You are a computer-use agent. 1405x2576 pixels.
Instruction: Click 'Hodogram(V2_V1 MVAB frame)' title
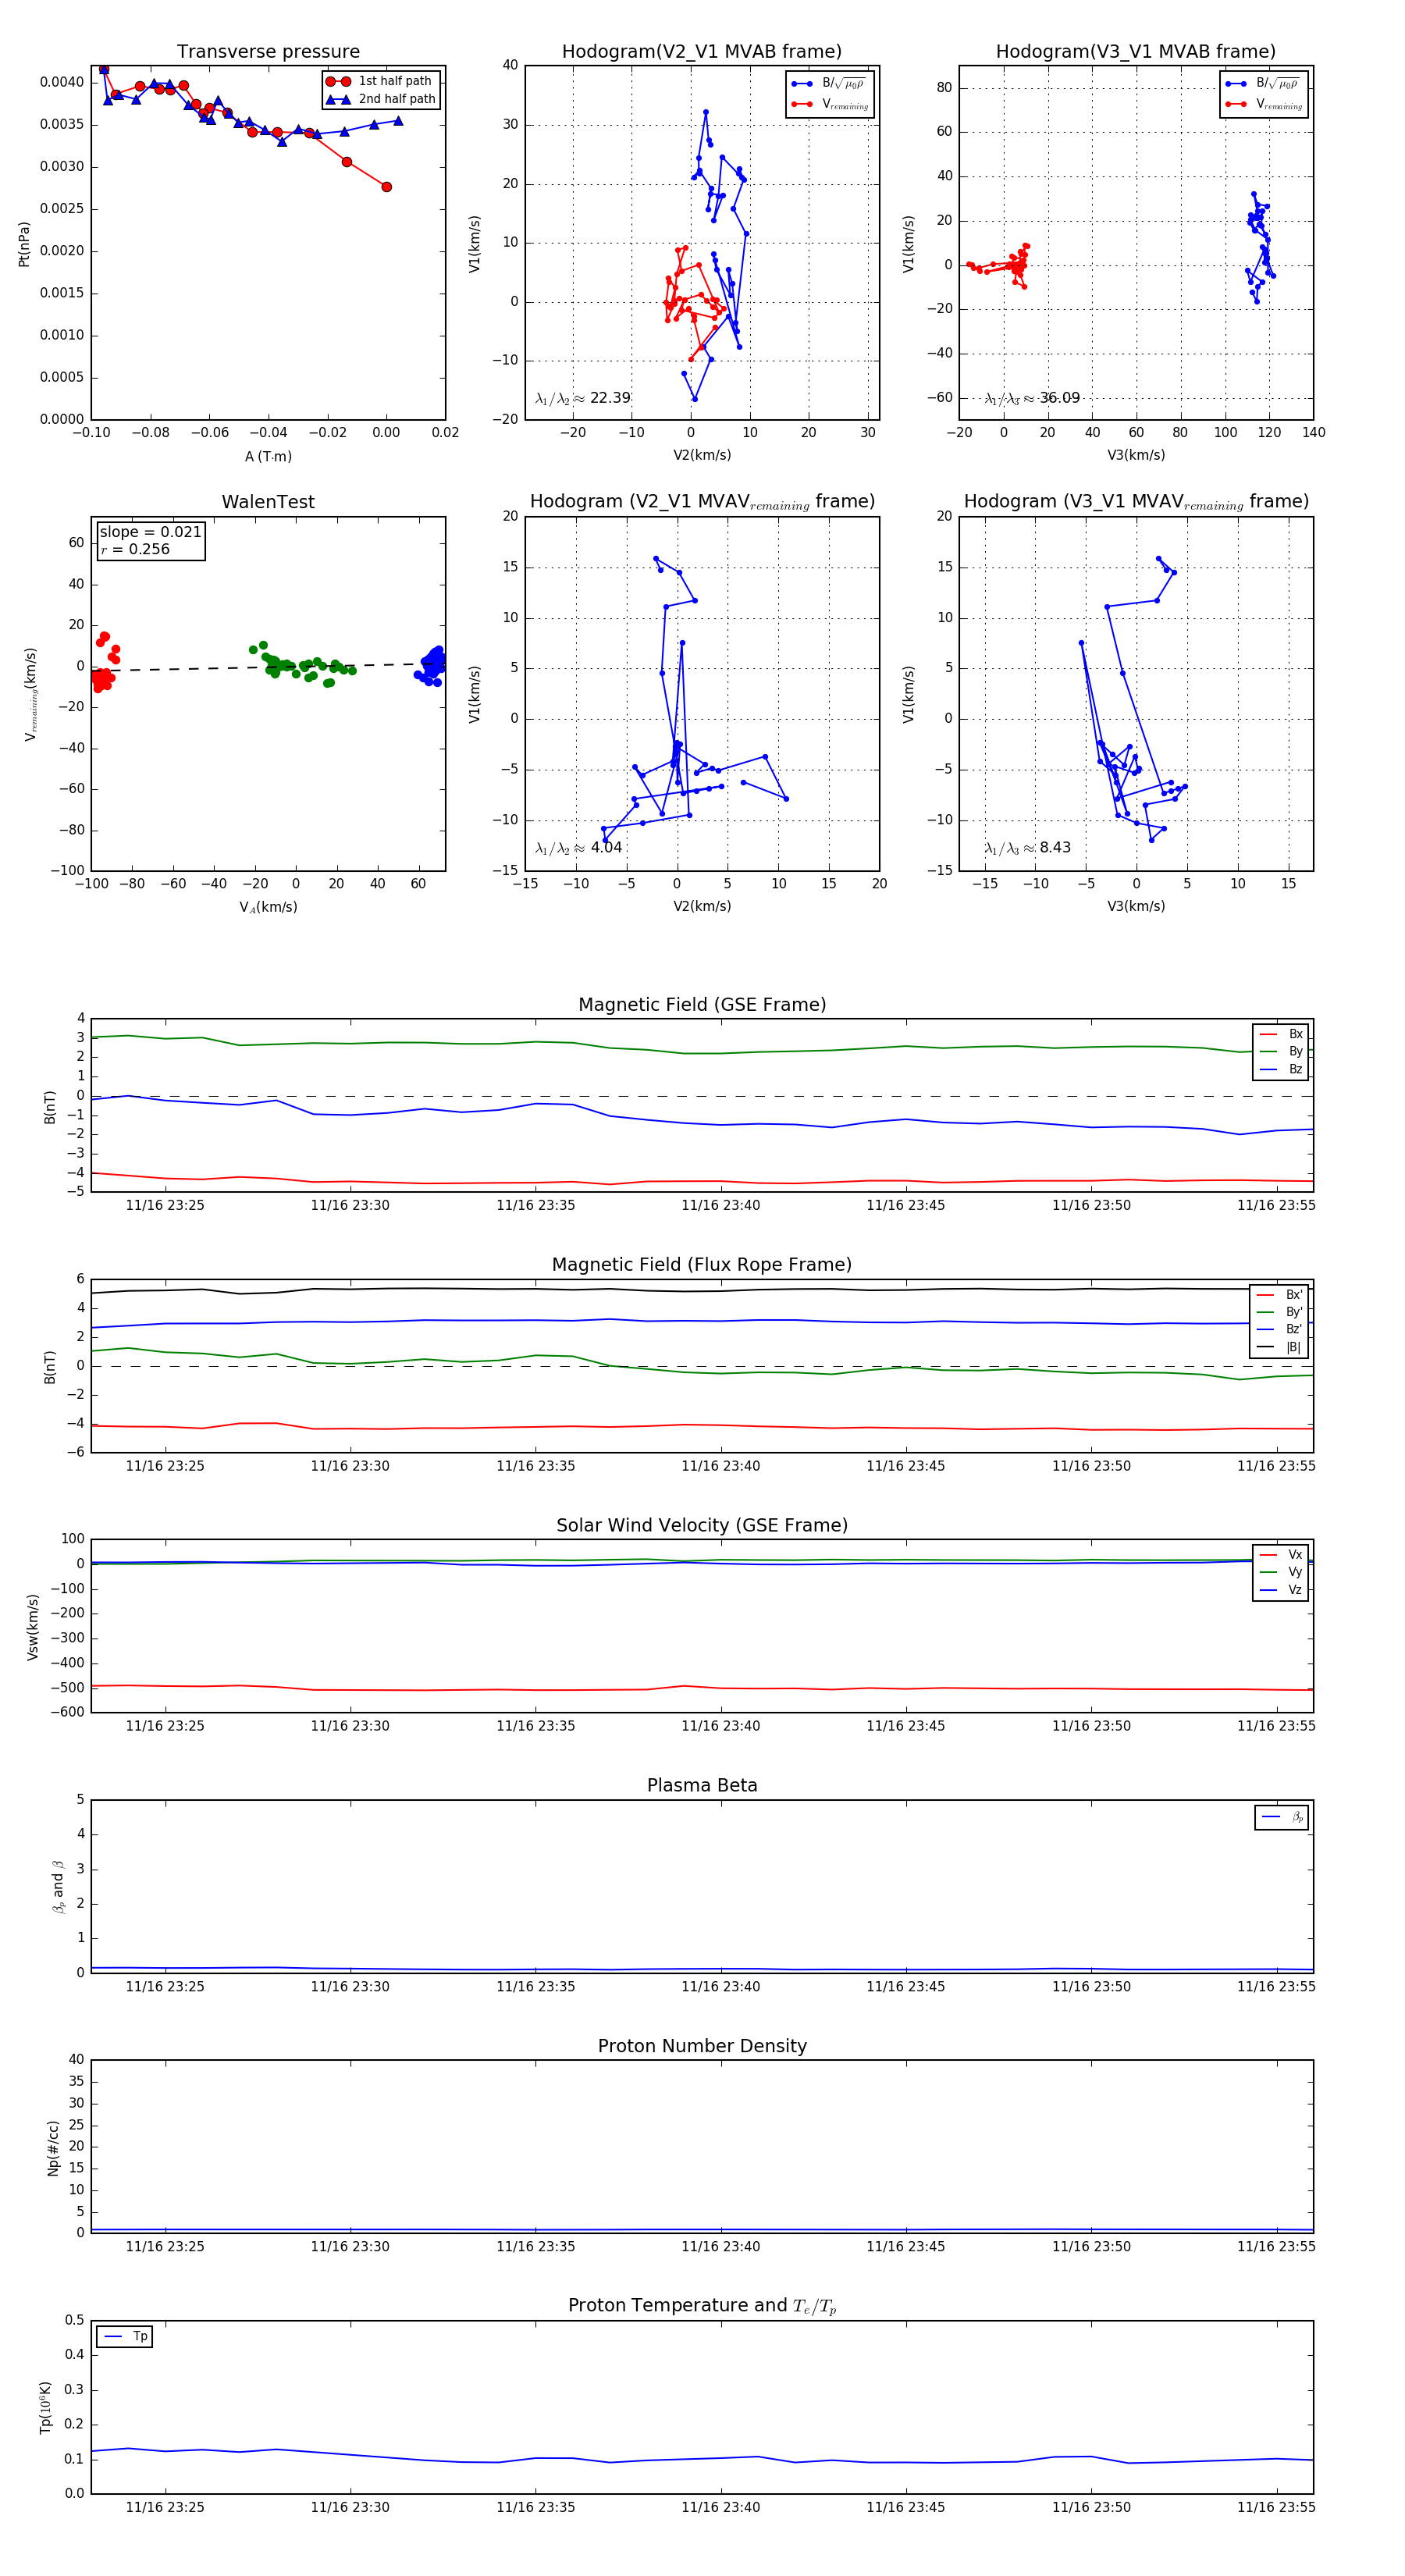pos(702,52)
